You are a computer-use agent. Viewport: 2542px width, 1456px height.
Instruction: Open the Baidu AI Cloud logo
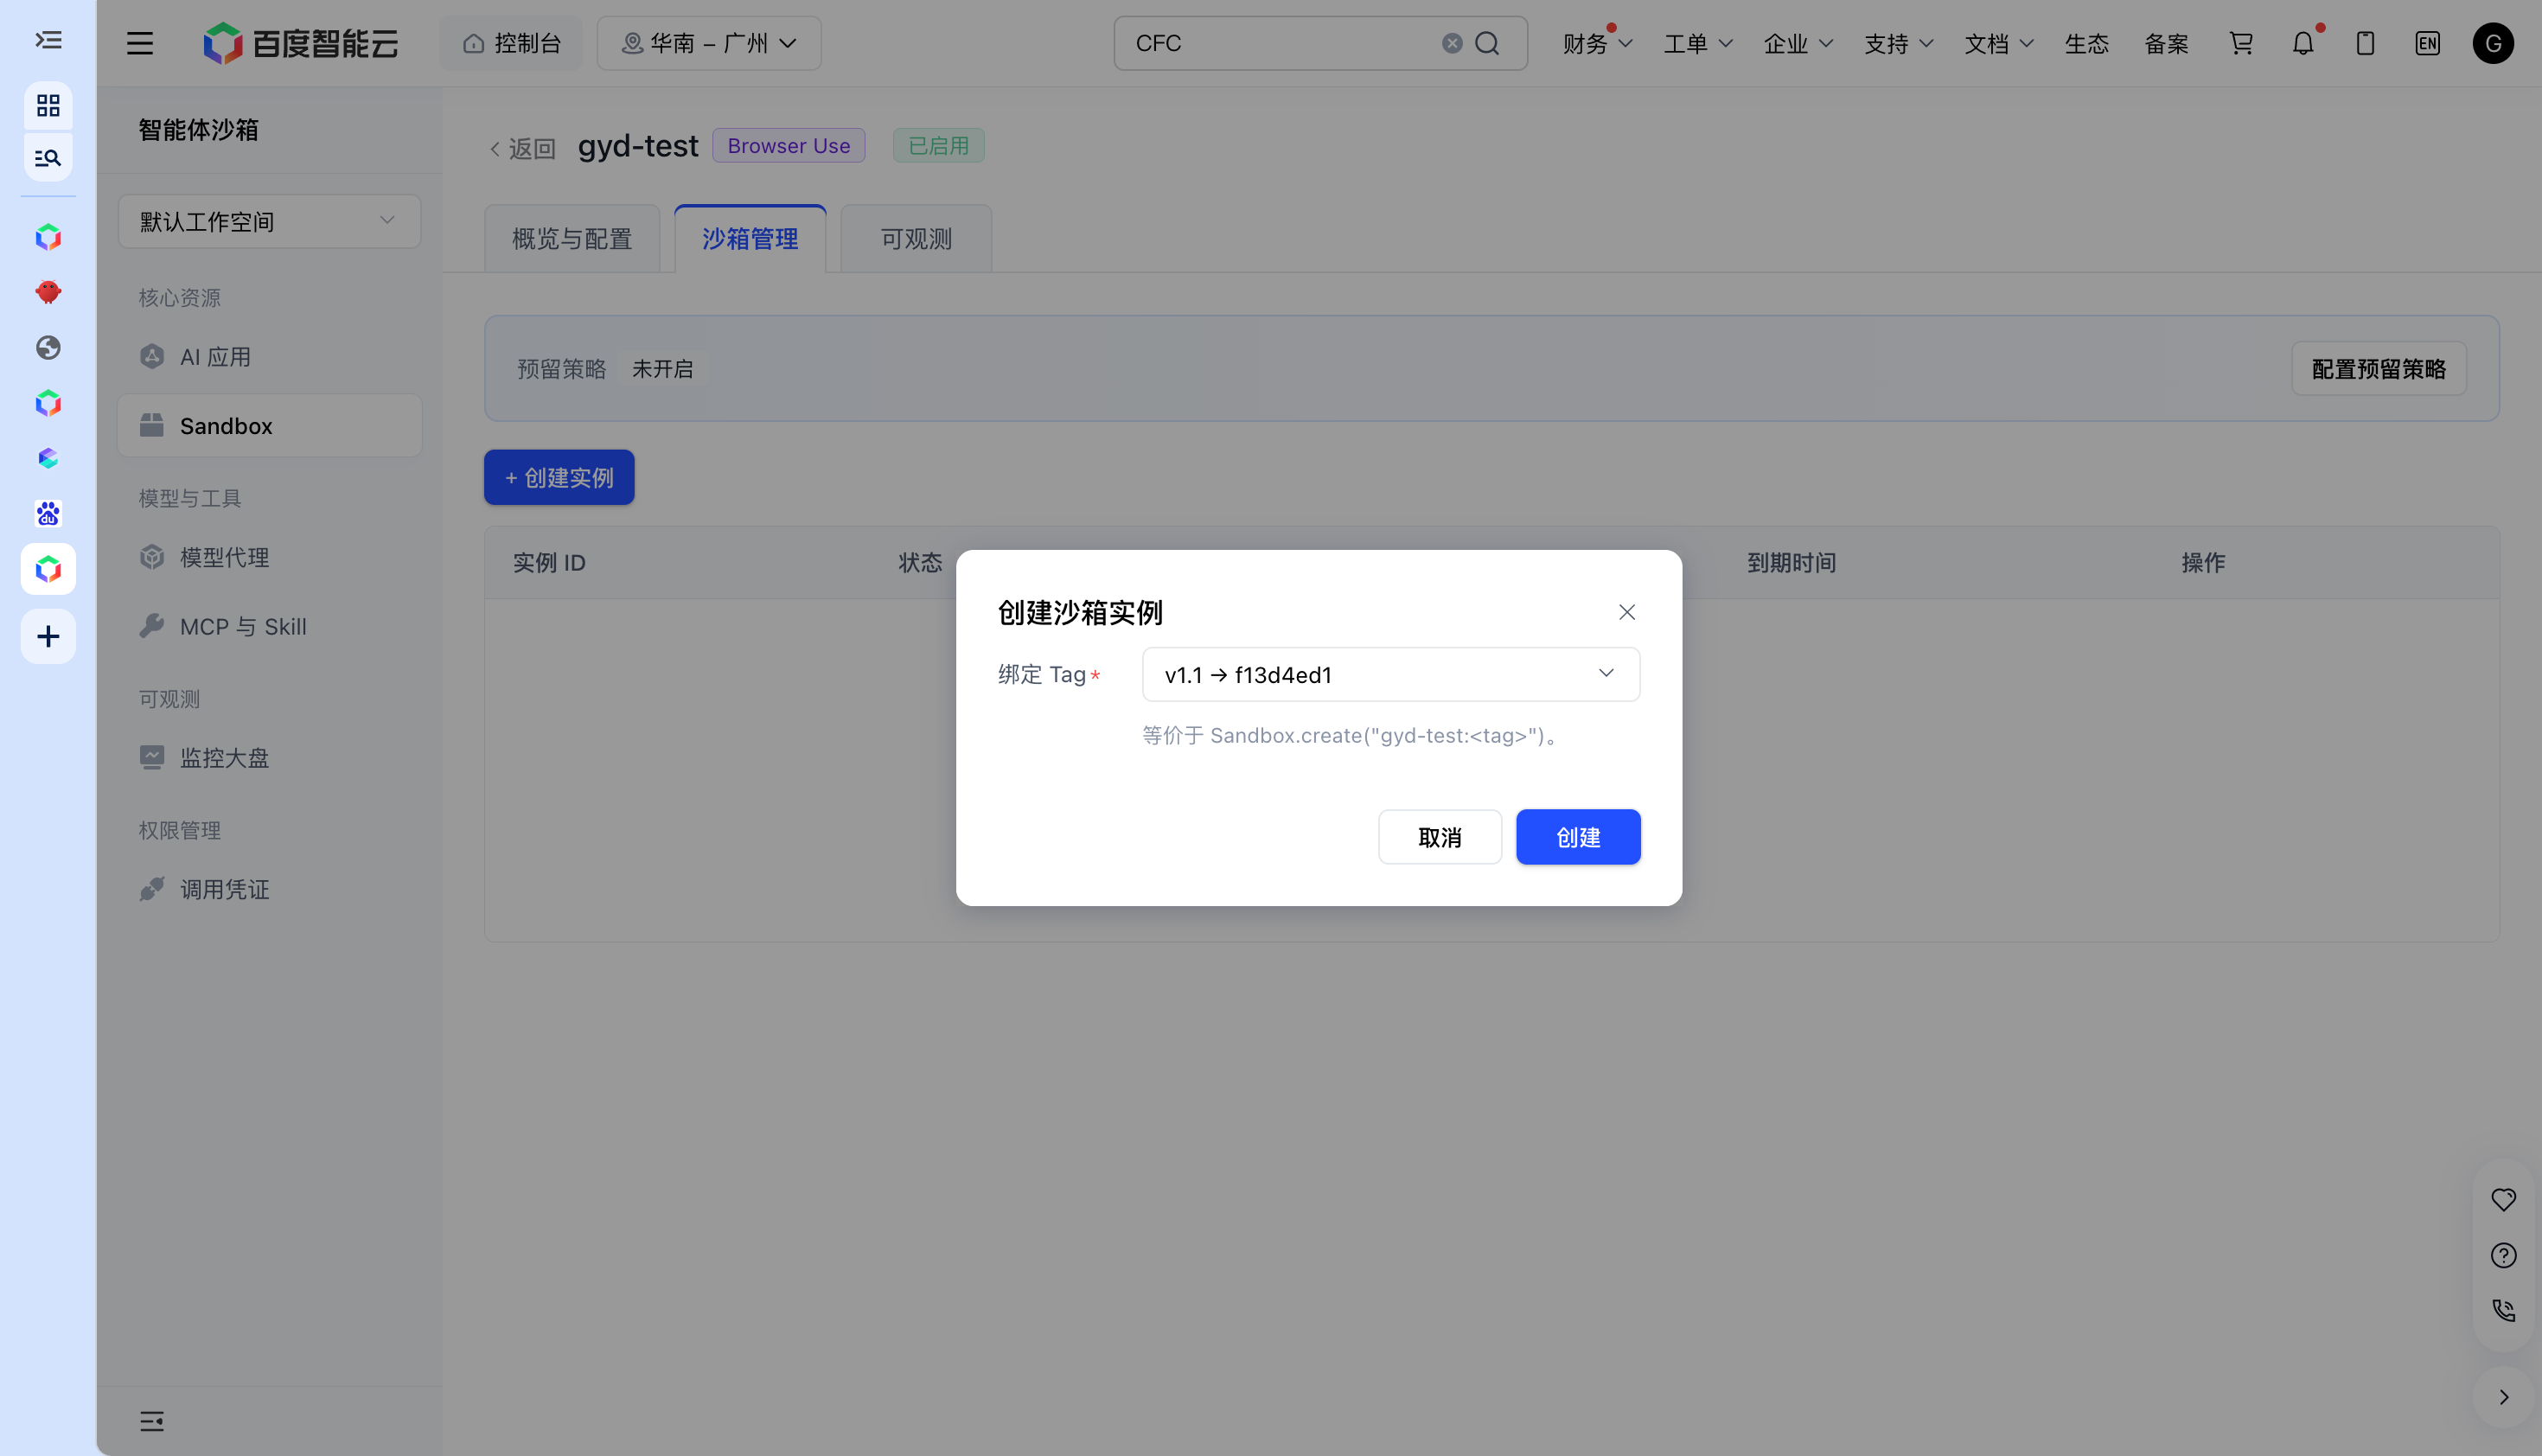(x=300, y=43)
